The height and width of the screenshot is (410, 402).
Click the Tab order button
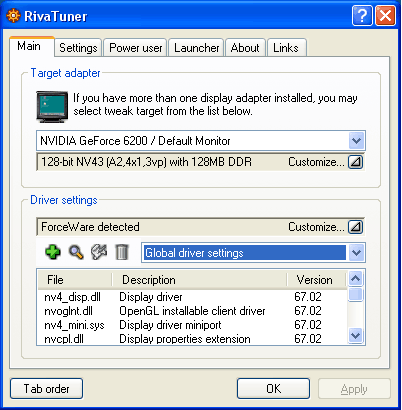point(46,388)
